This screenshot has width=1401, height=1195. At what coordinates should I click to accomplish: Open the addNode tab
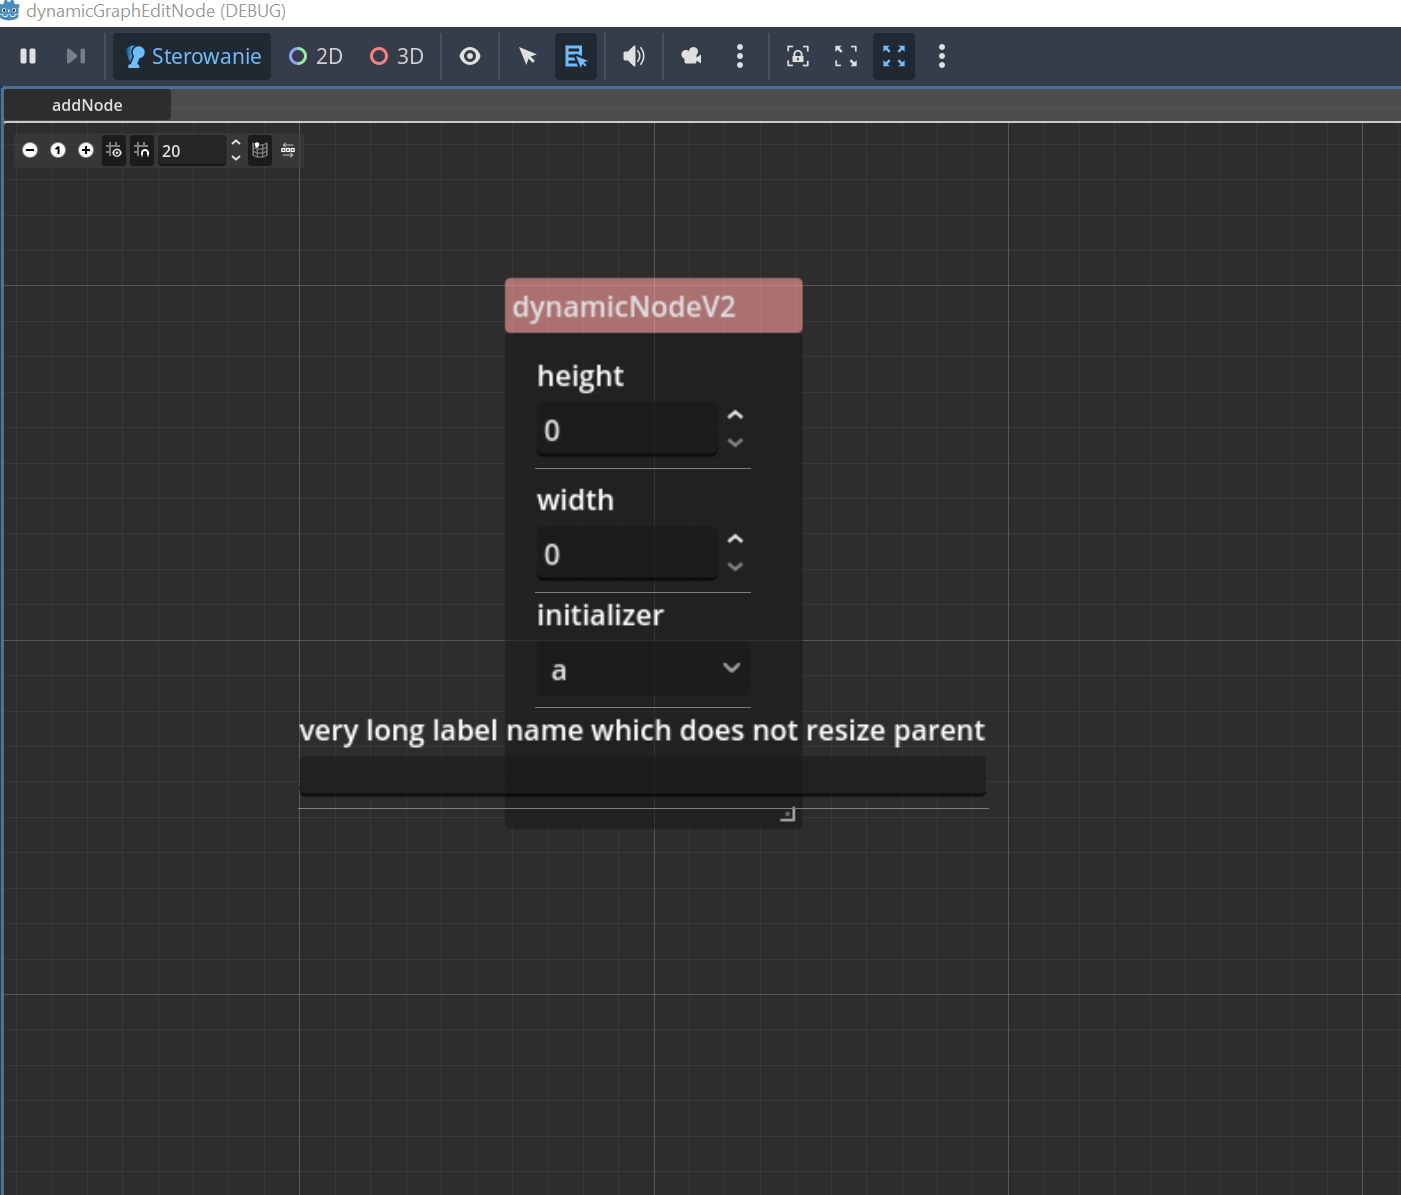pos(87,105)
